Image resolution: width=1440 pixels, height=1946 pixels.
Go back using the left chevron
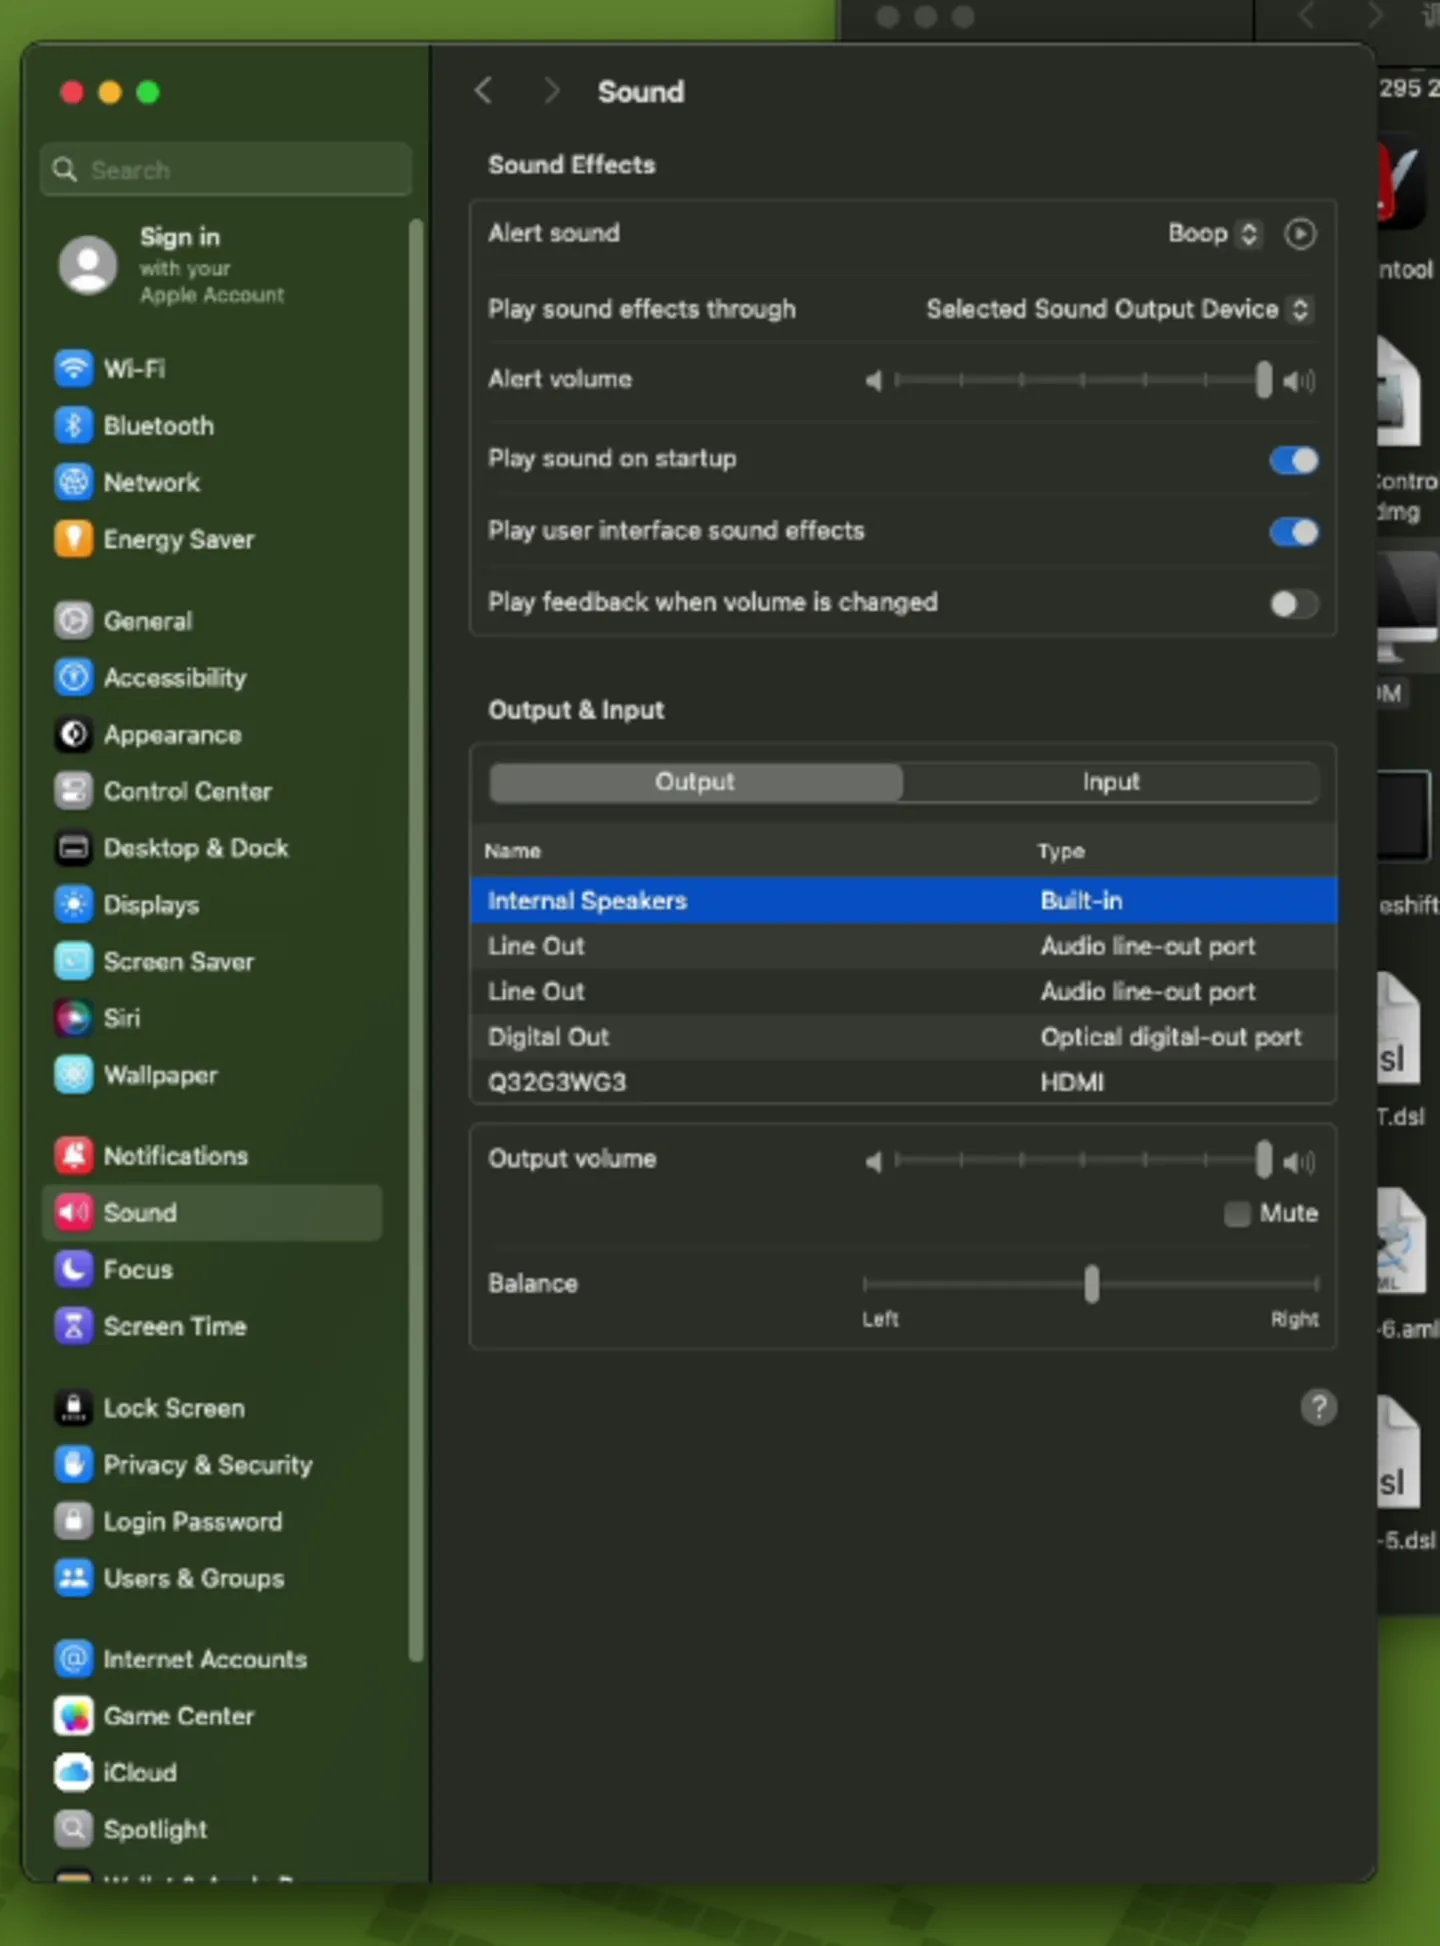484,92
